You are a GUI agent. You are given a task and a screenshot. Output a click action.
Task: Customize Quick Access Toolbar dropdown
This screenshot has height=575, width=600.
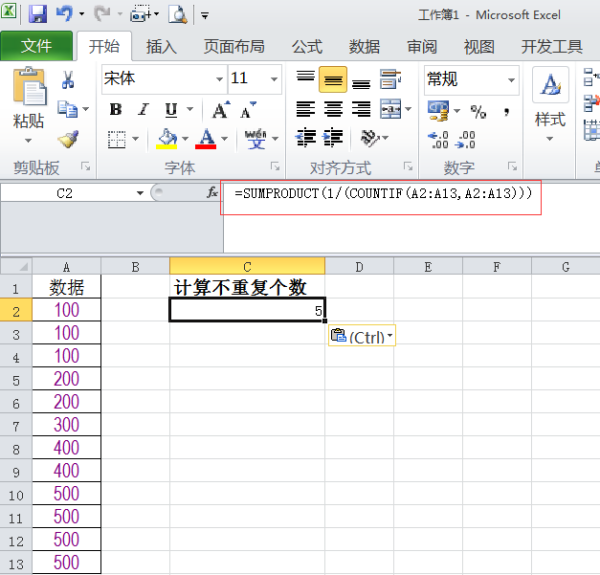(205, 16)
